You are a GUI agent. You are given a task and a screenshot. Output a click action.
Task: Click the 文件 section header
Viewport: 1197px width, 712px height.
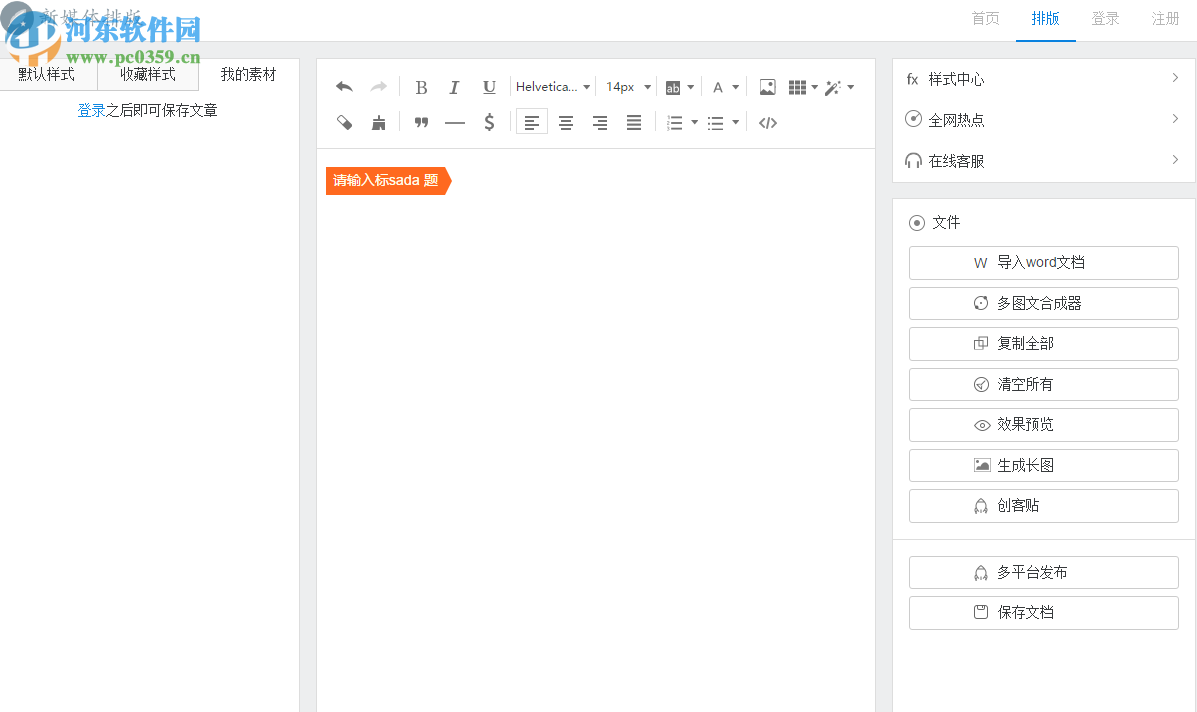pos(934,222)
